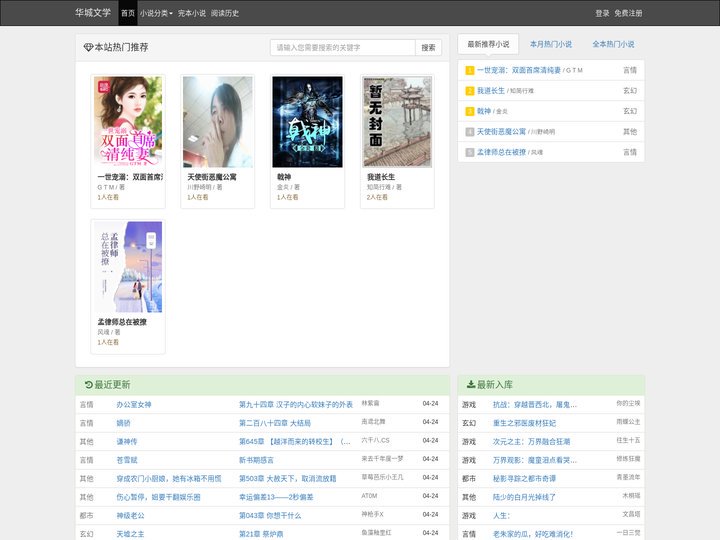Open the 戟神 book cover
Viewport: 720px width, 540px height.
click(308, 122)
